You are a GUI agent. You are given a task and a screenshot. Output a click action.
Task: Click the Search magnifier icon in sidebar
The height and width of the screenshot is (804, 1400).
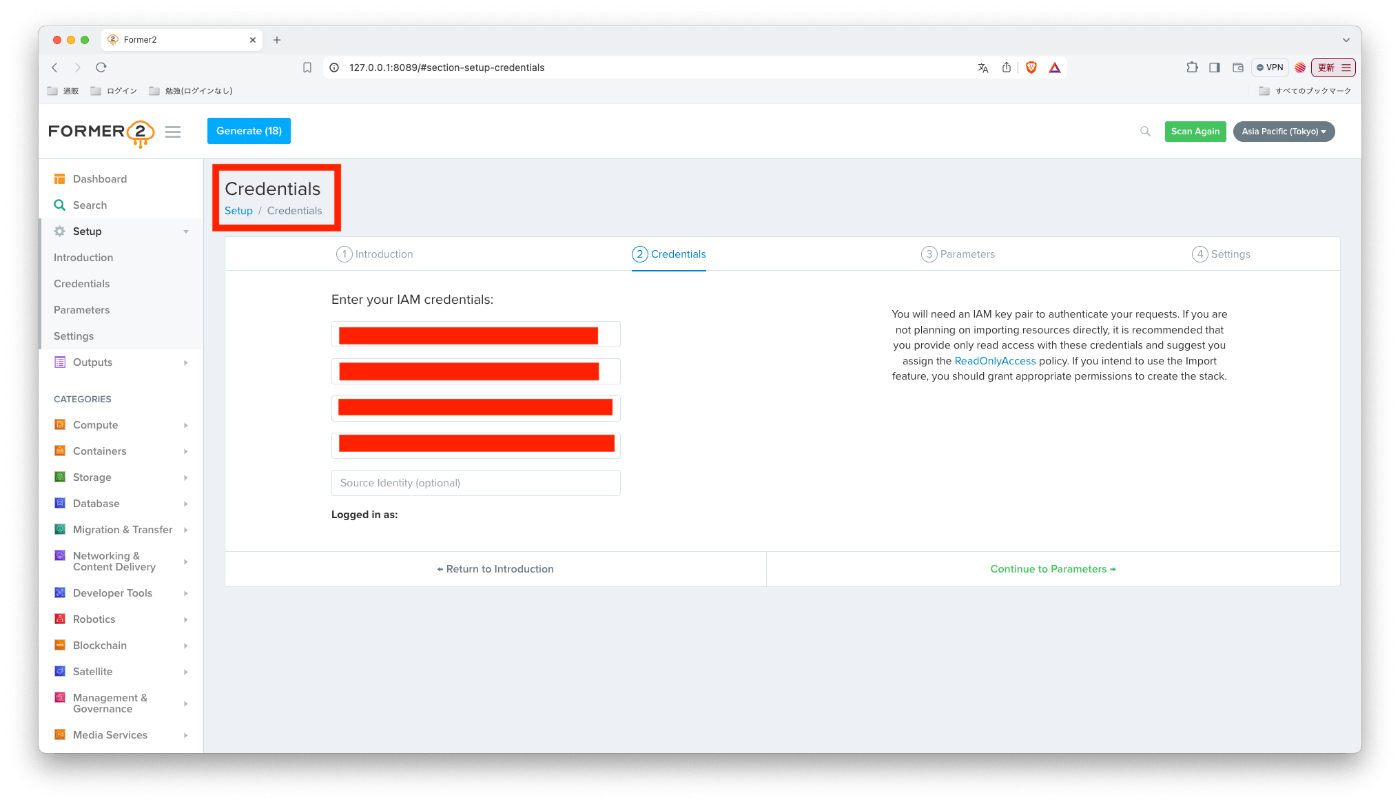pos(60,205)
